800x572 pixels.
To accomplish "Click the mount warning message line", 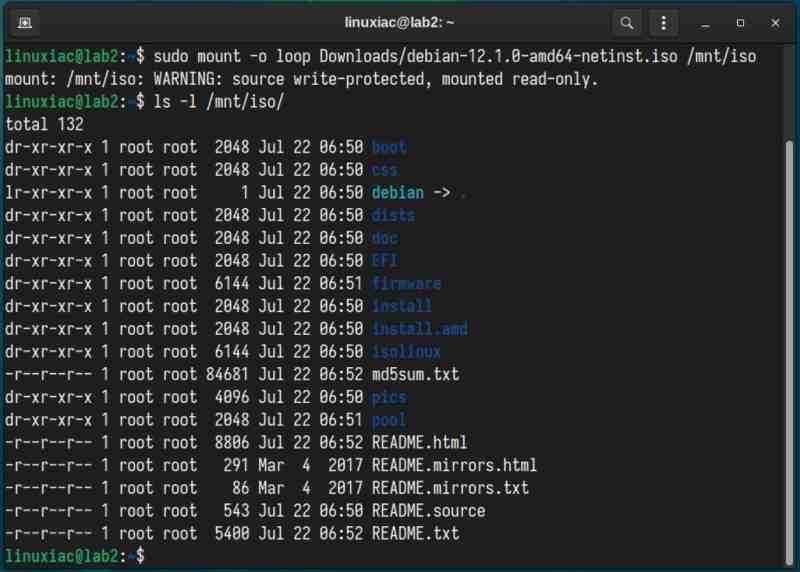I will coord(300,79).
